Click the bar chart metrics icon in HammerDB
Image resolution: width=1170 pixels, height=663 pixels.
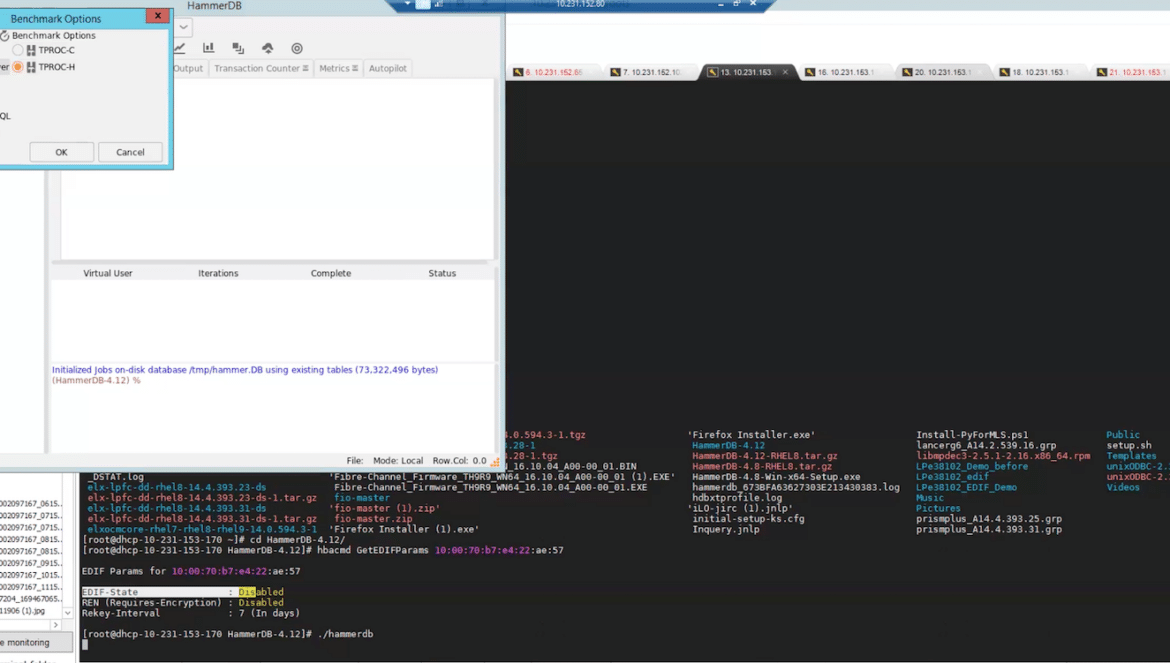tap(208, 48)
